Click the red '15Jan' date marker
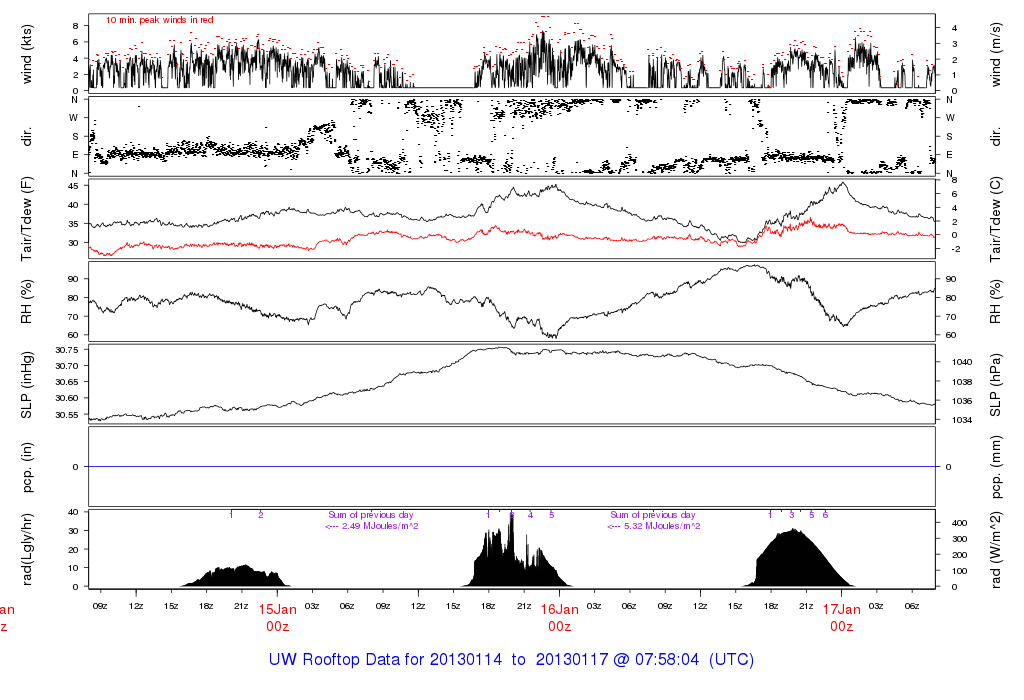The height and width of the screenshot is (700, 1024). [277, 609]
